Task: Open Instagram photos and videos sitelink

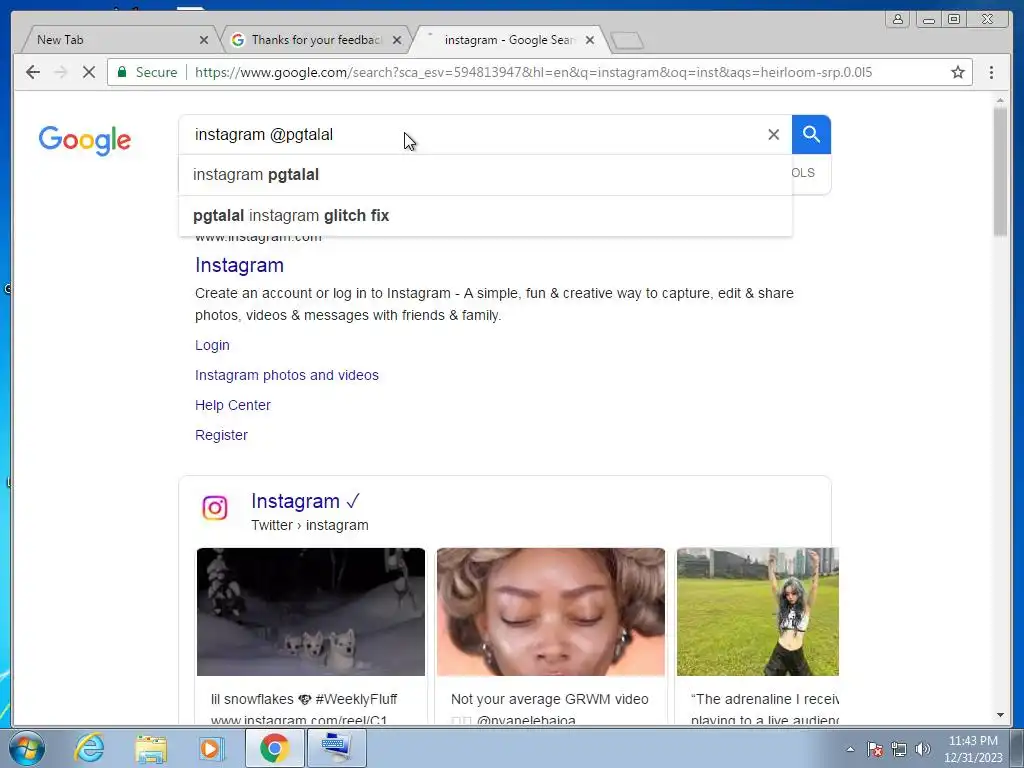Action: coord(287,375)
